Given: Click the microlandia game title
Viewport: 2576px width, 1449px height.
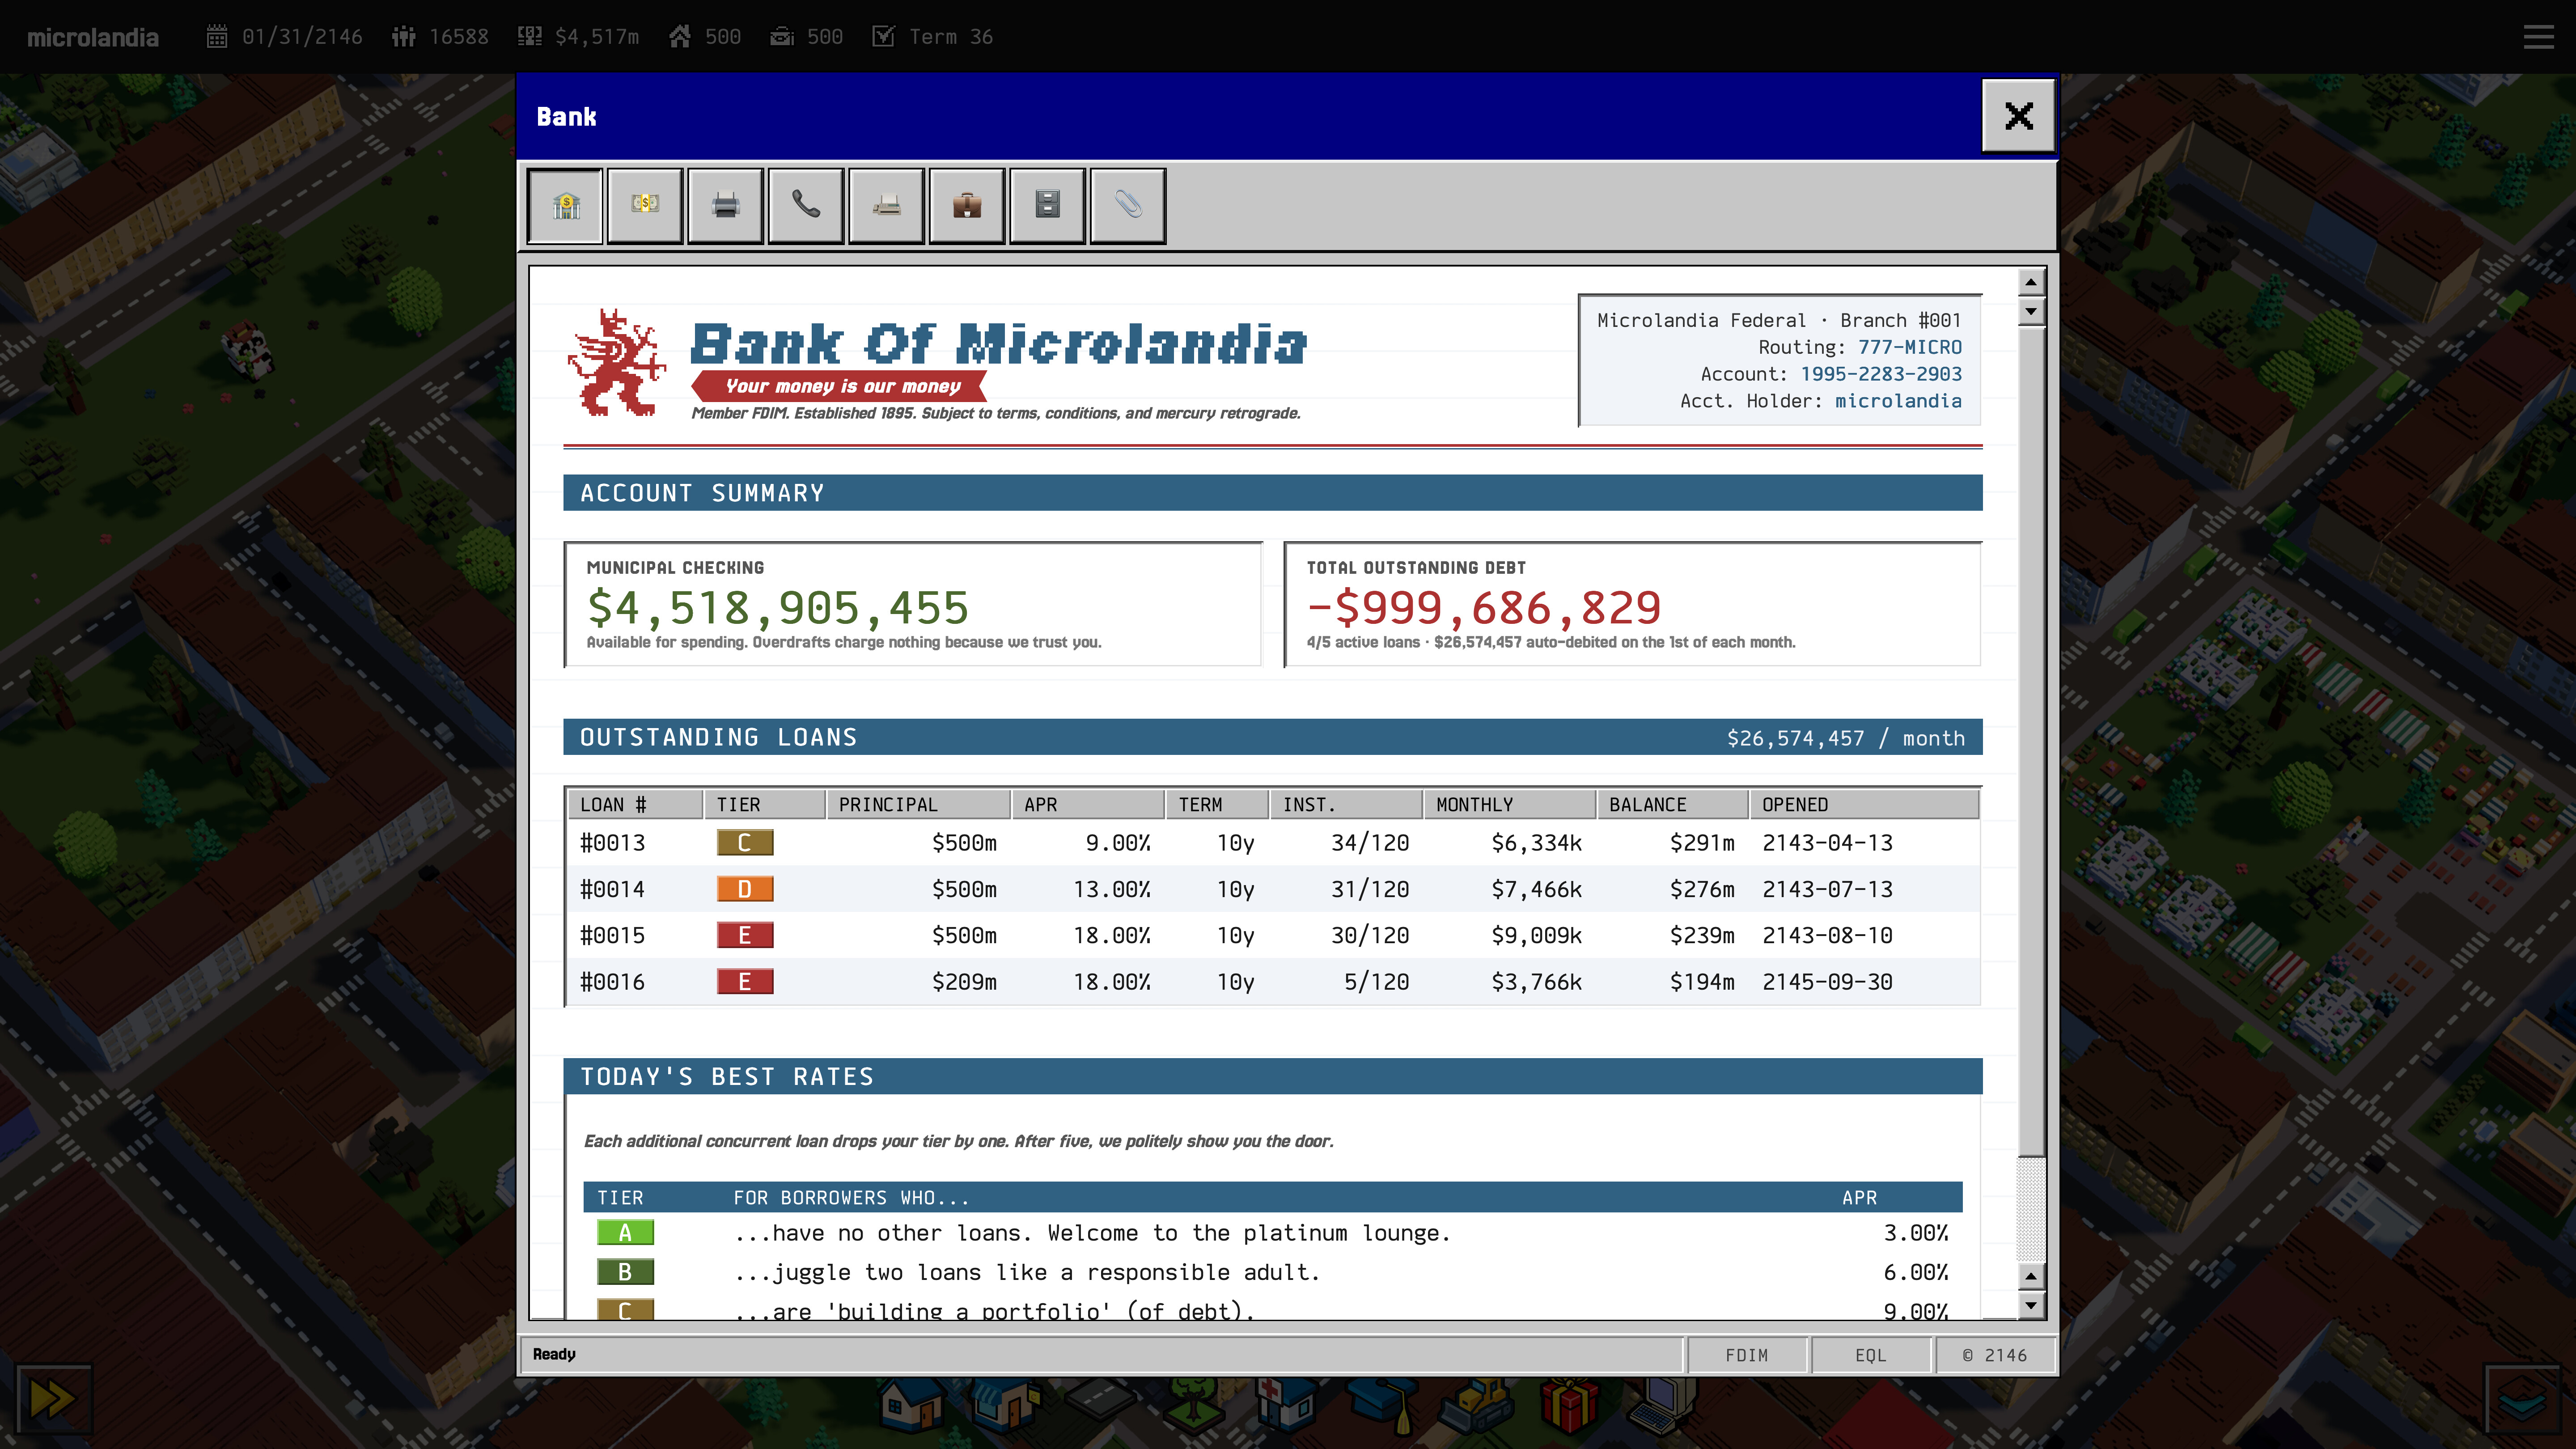Looking at the screenshot, I should (93, 37).
